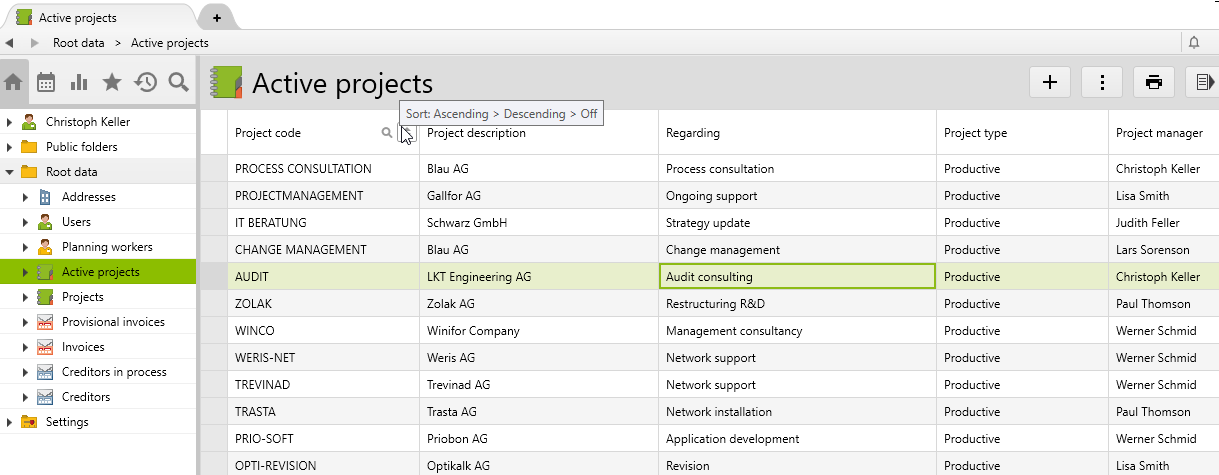1219x475 pixels.
Task: Select Provisional invoices in the tree
Action: pyautogui.click(x=113, y=322)
